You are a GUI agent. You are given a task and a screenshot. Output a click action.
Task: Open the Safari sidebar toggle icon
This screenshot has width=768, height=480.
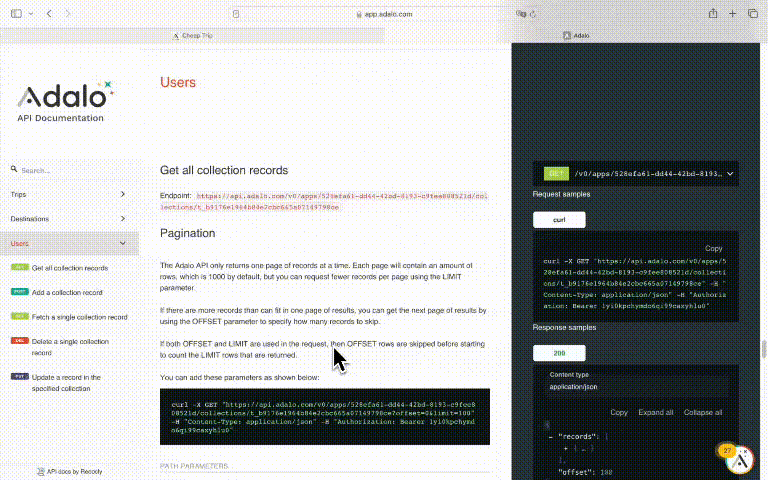[x=18, y=14]
